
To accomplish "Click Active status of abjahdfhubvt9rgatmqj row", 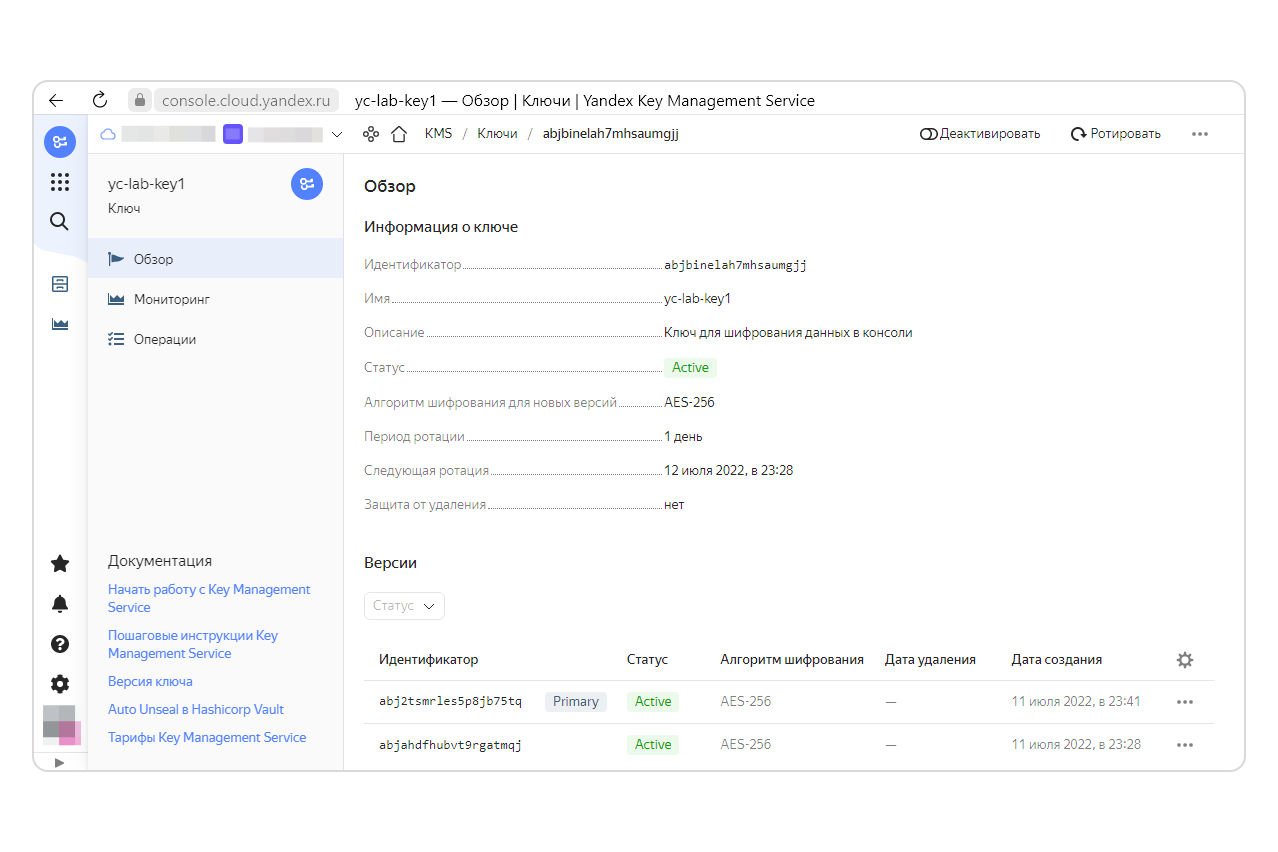I will 653,745.
